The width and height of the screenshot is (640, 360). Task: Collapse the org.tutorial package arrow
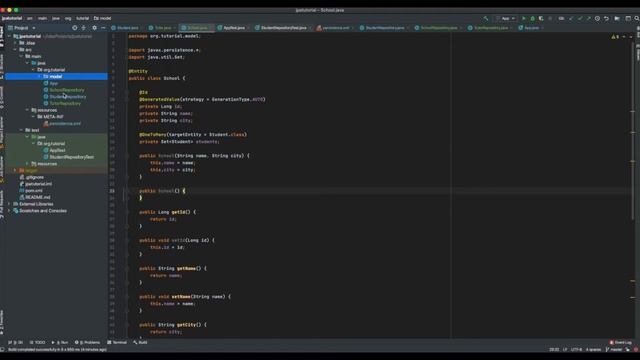point(33,70)
